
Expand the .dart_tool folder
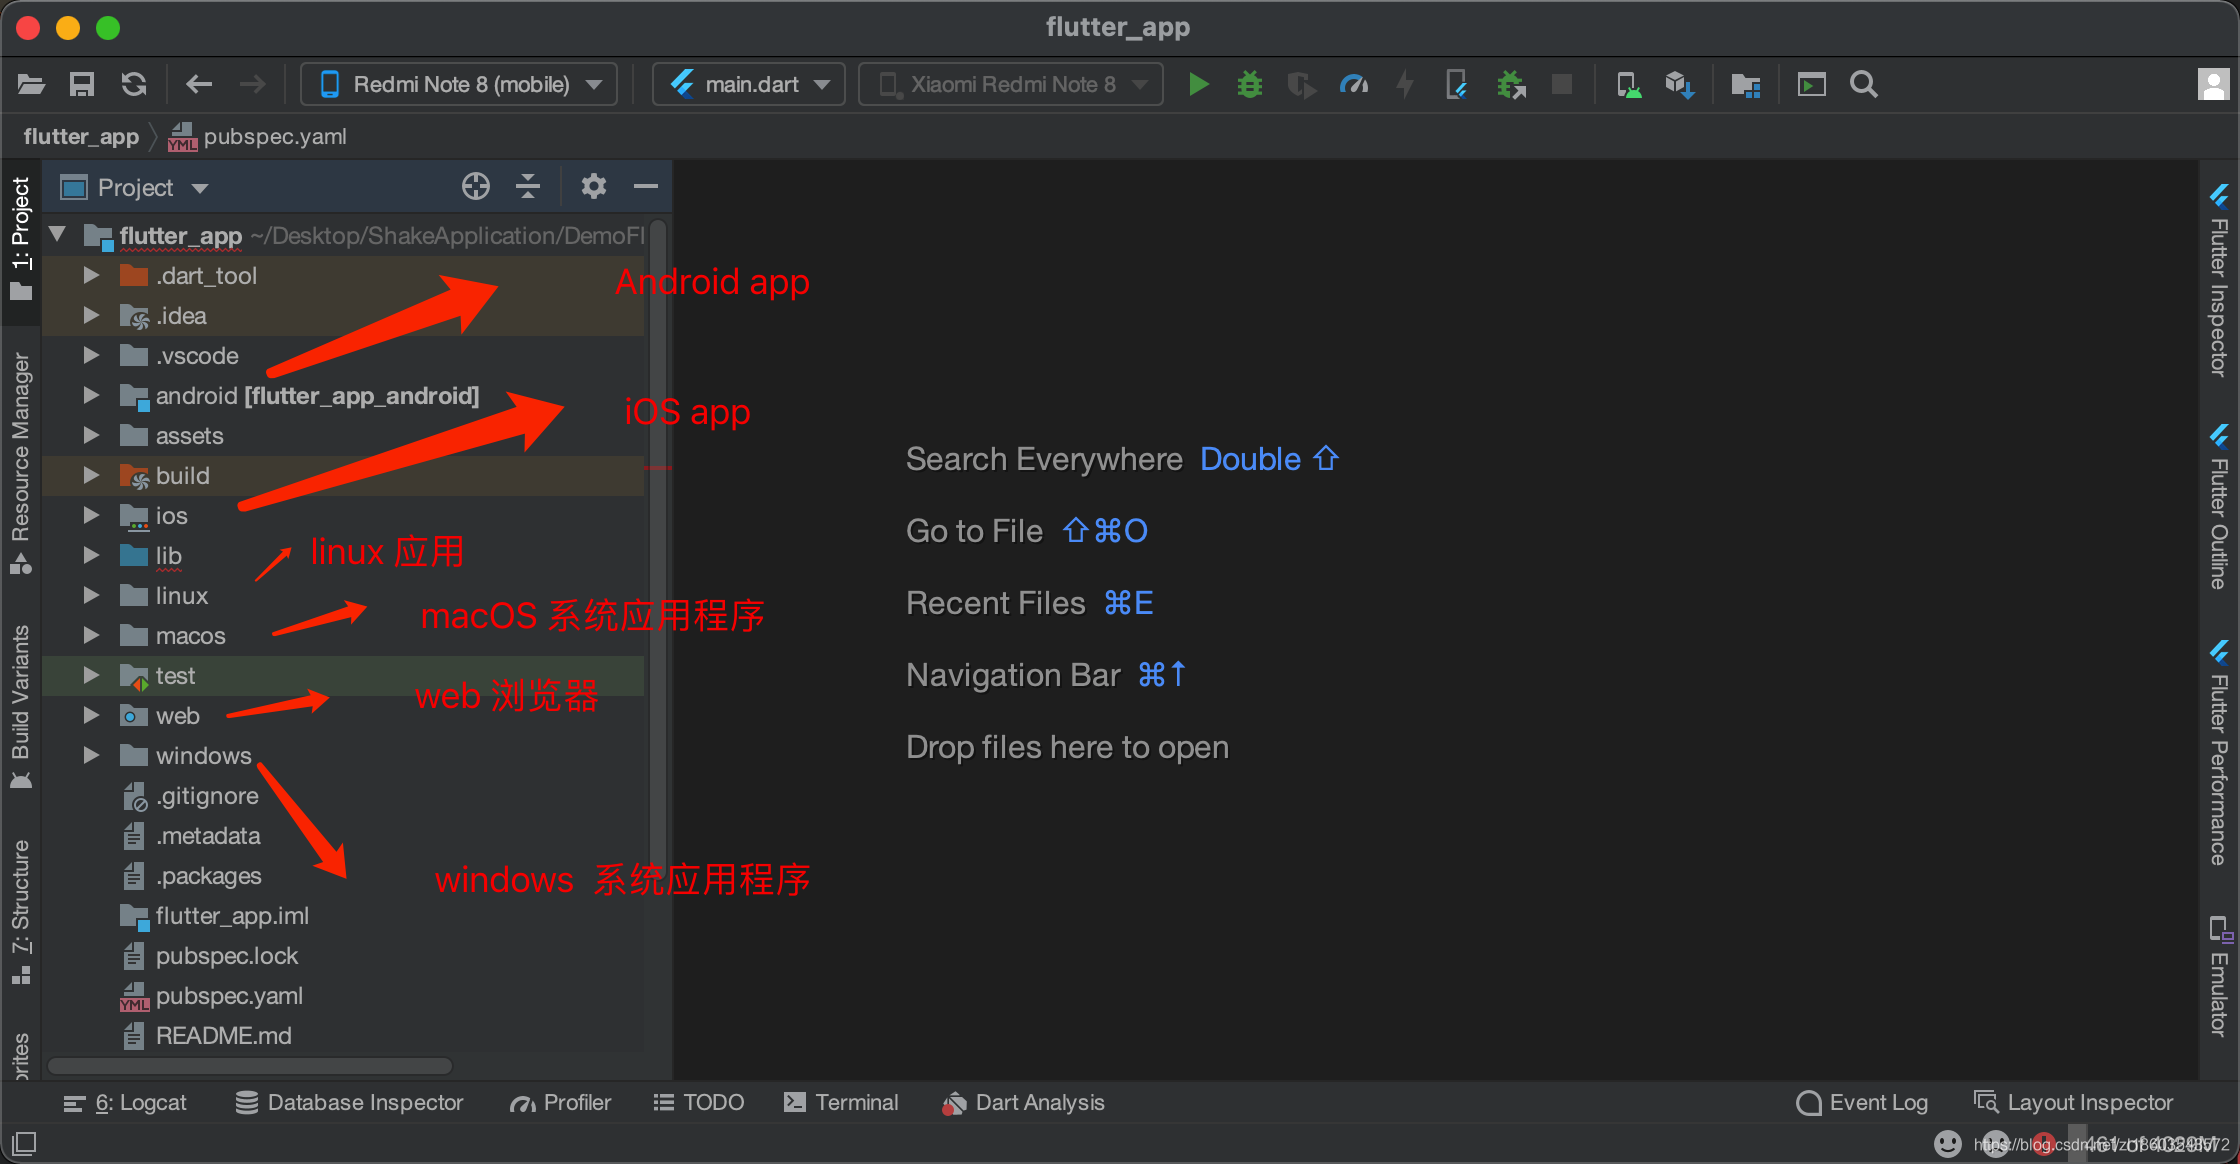click(x=91, y=275)
